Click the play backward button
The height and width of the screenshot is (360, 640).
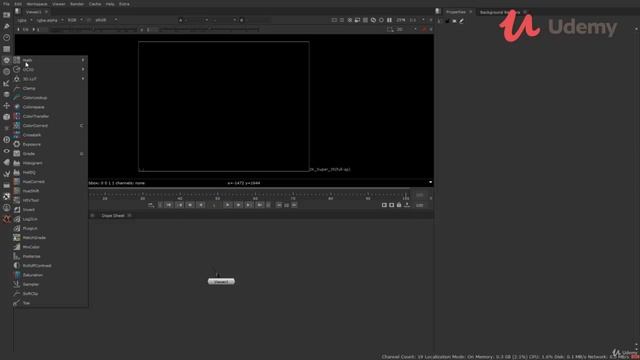[201, 205]
